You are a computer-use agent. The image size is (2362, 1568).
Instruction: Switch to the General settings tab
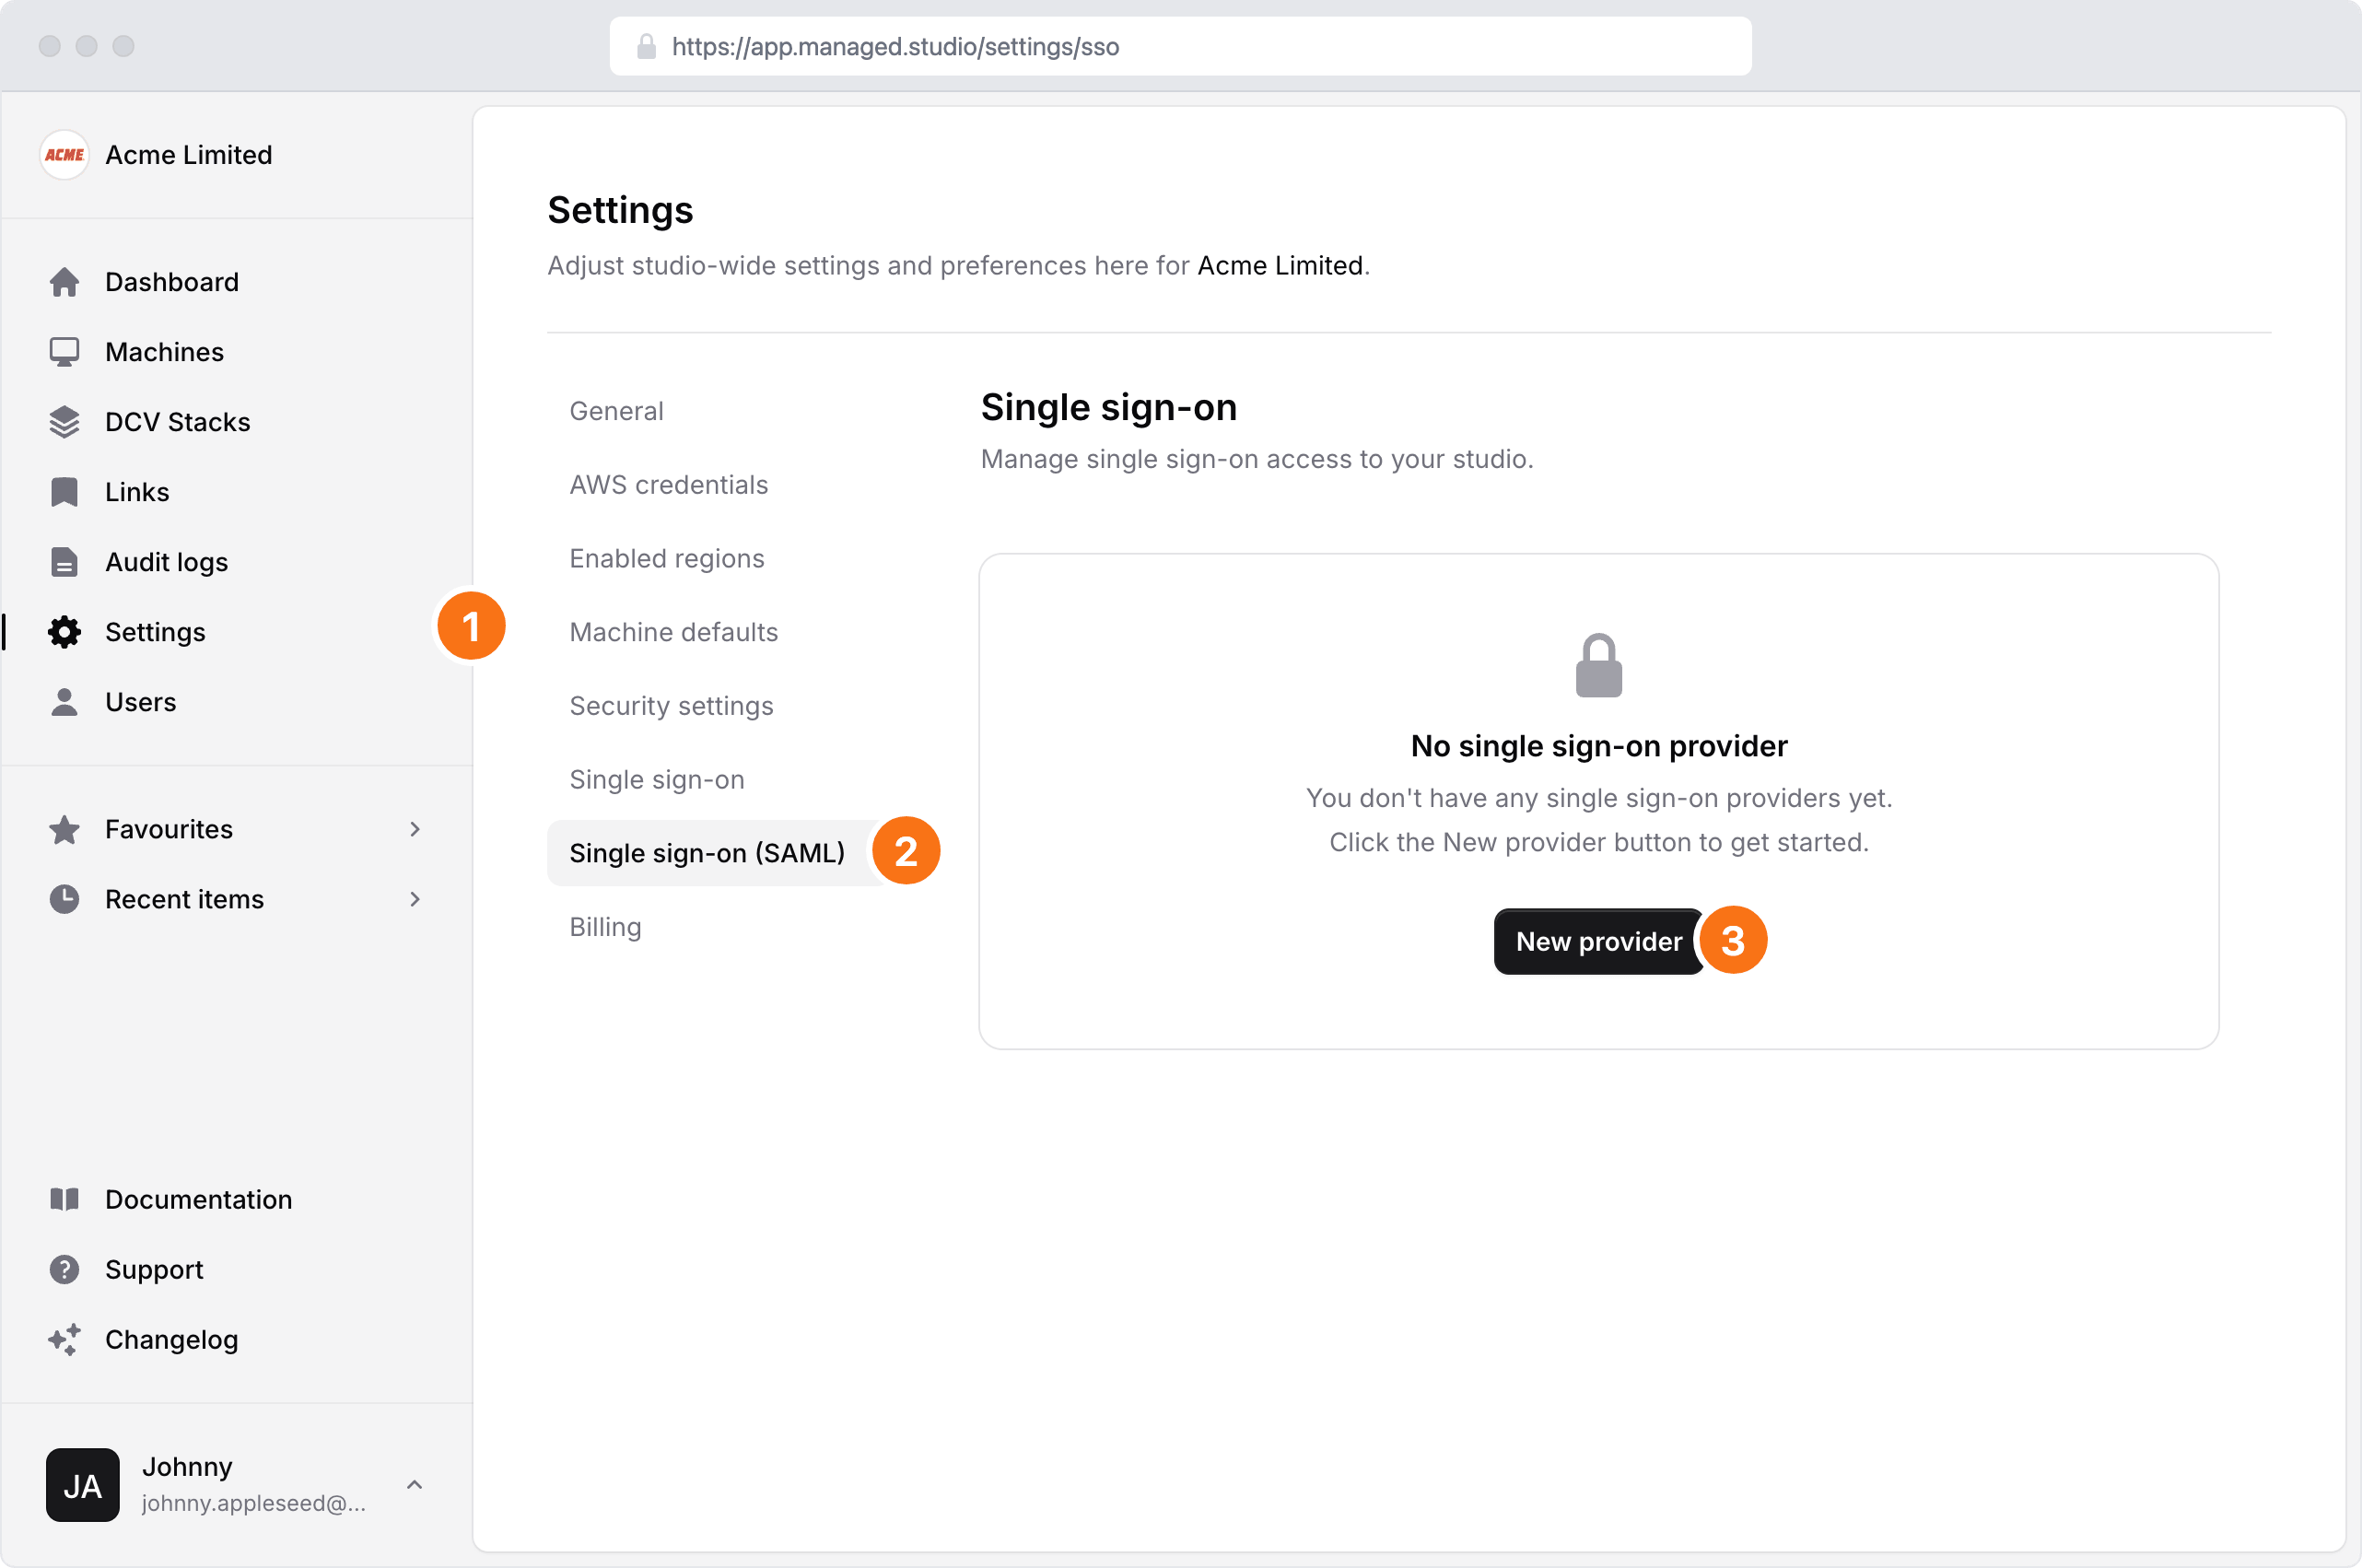coord(616,411)
